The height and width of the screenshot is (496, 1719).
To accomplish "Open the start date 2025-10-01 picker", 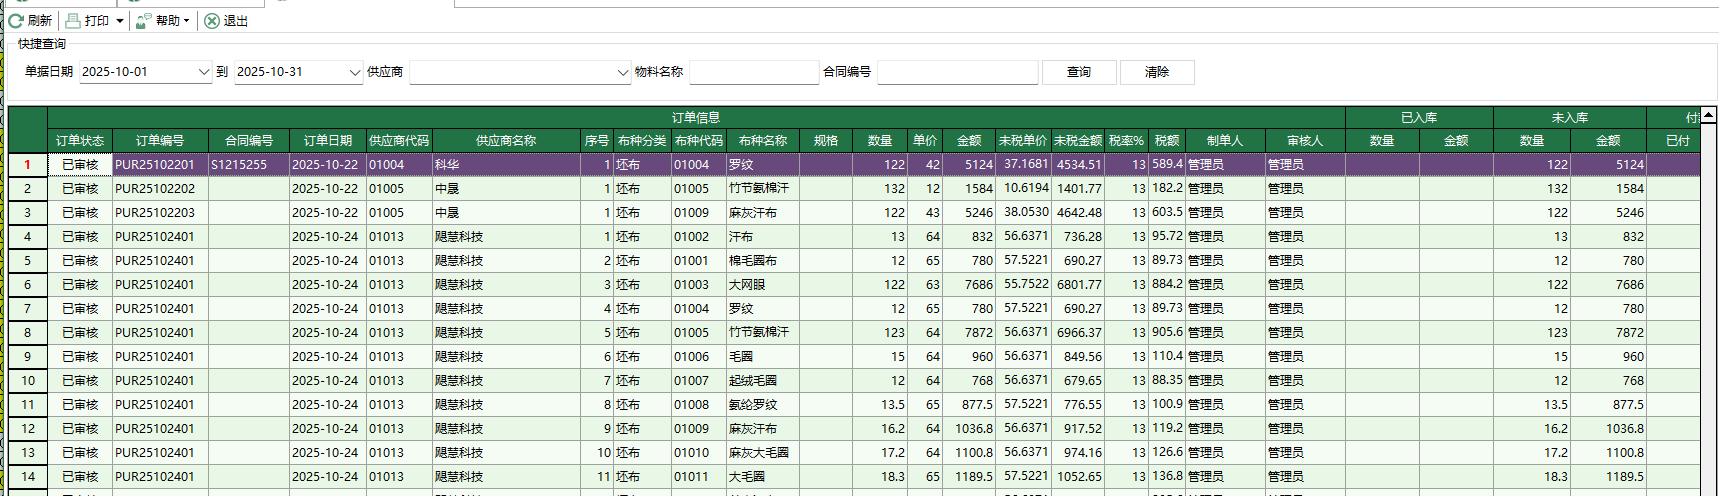I will pos(203,72).
